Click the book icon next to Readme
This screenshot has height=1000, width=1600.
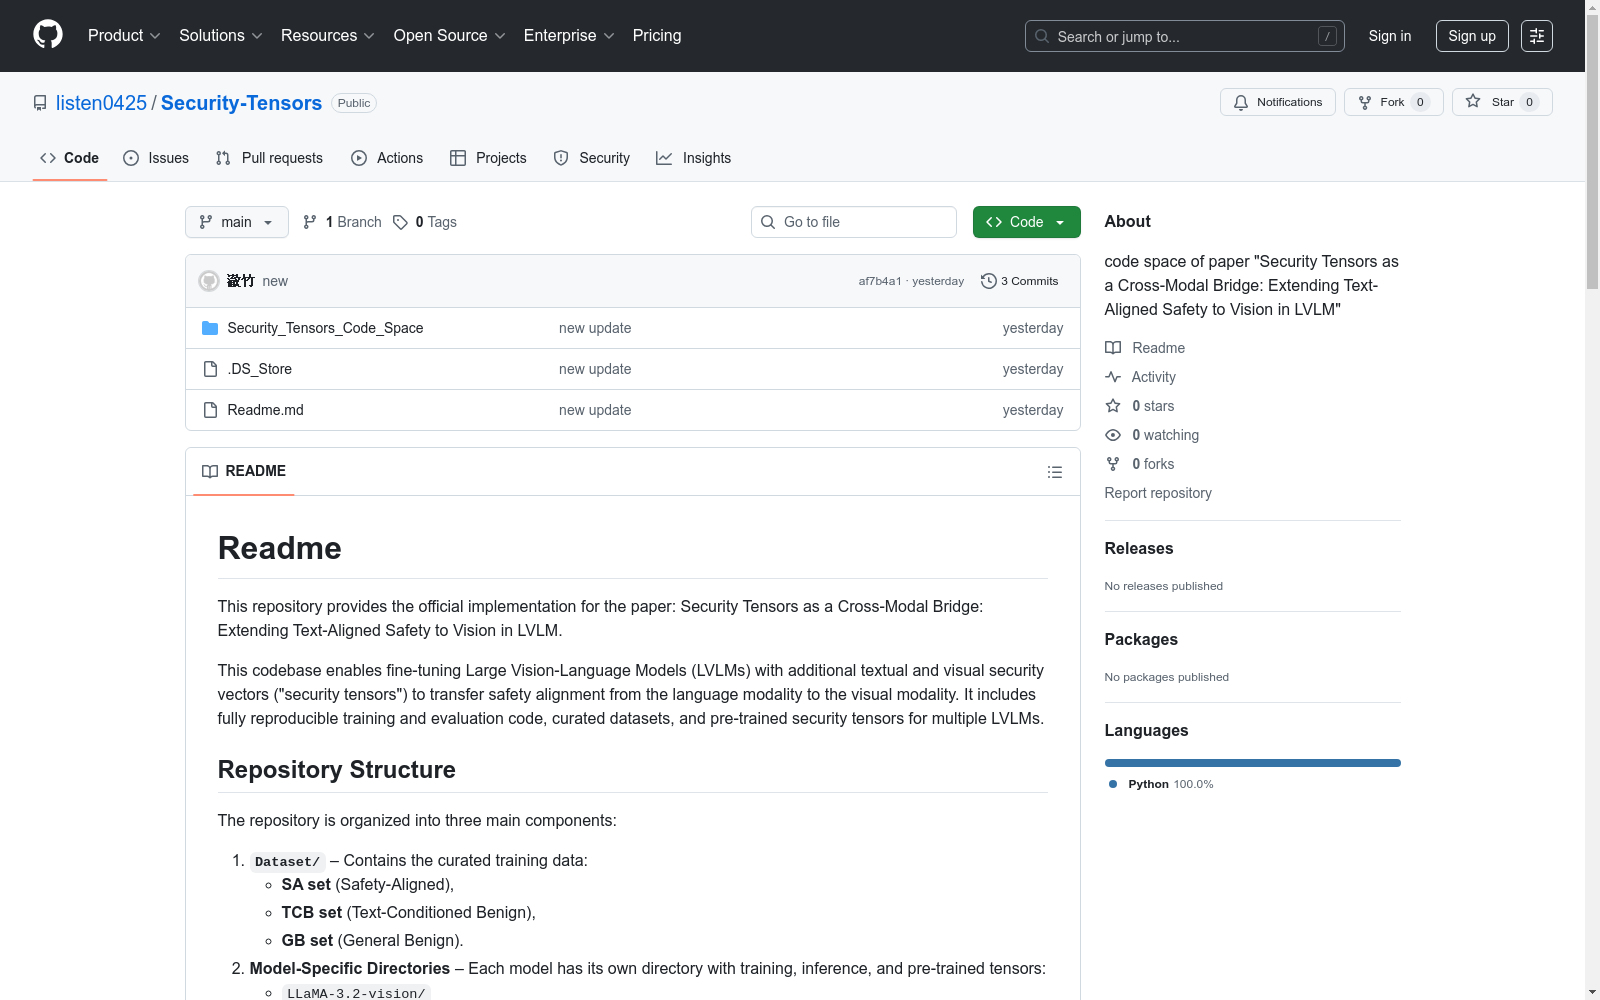(x=1113, y=348)
